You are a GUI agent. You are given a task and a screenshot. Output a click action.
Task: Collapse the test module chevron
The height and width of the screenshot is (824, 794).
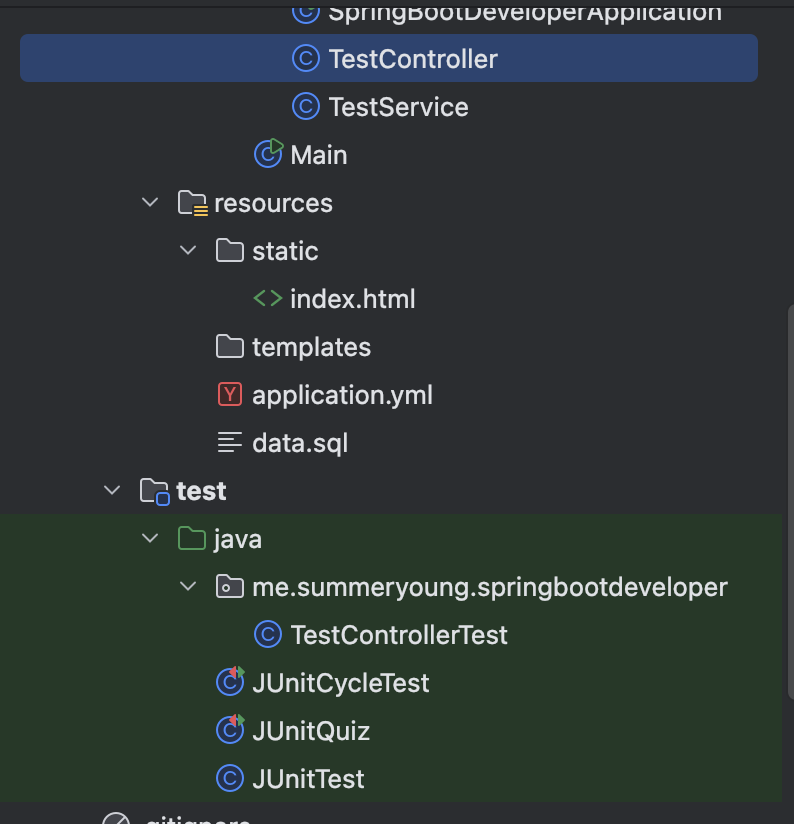pos(112,491)
